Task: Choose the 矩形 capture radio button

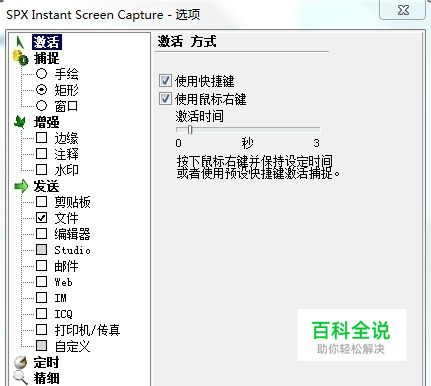Action: click(x=41, y=90)
